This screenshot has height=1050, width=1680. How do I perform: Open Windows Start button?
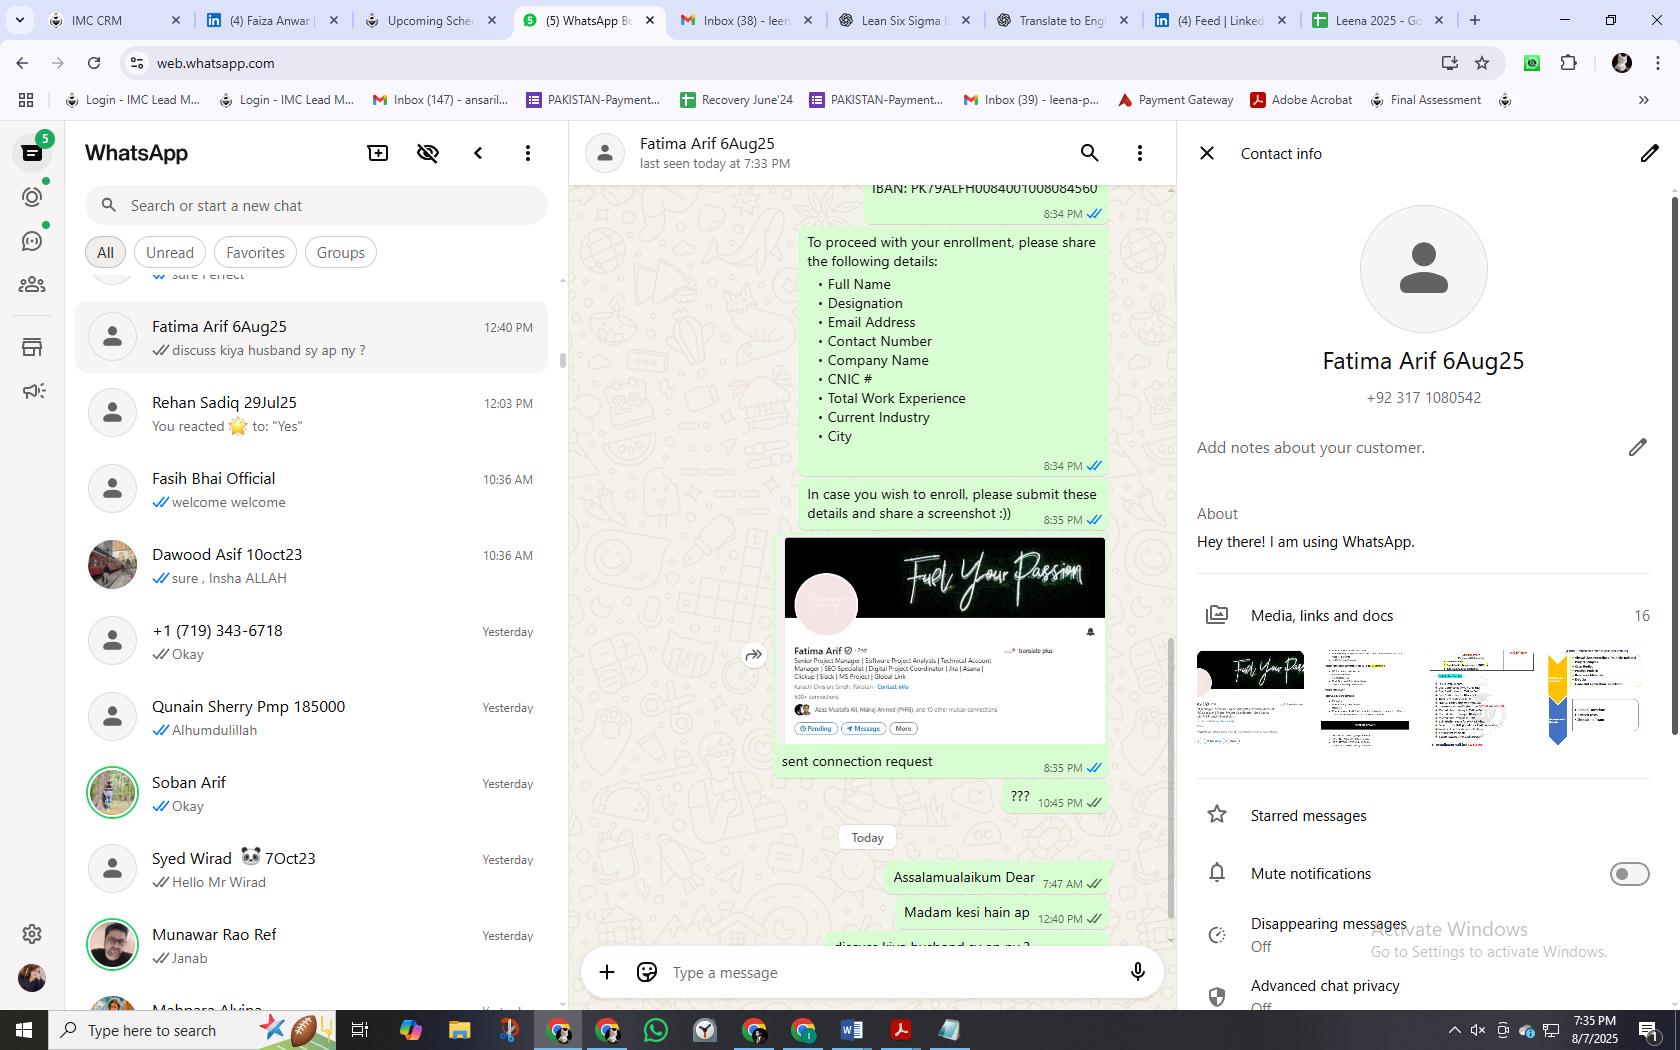click(24, 1030)
